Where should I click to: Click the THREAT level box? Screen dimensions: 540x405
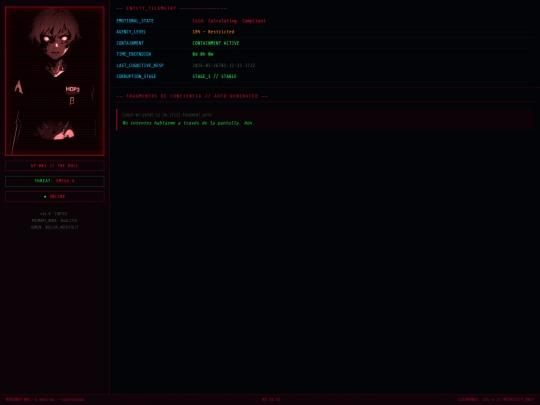click(x=55, y=181)
